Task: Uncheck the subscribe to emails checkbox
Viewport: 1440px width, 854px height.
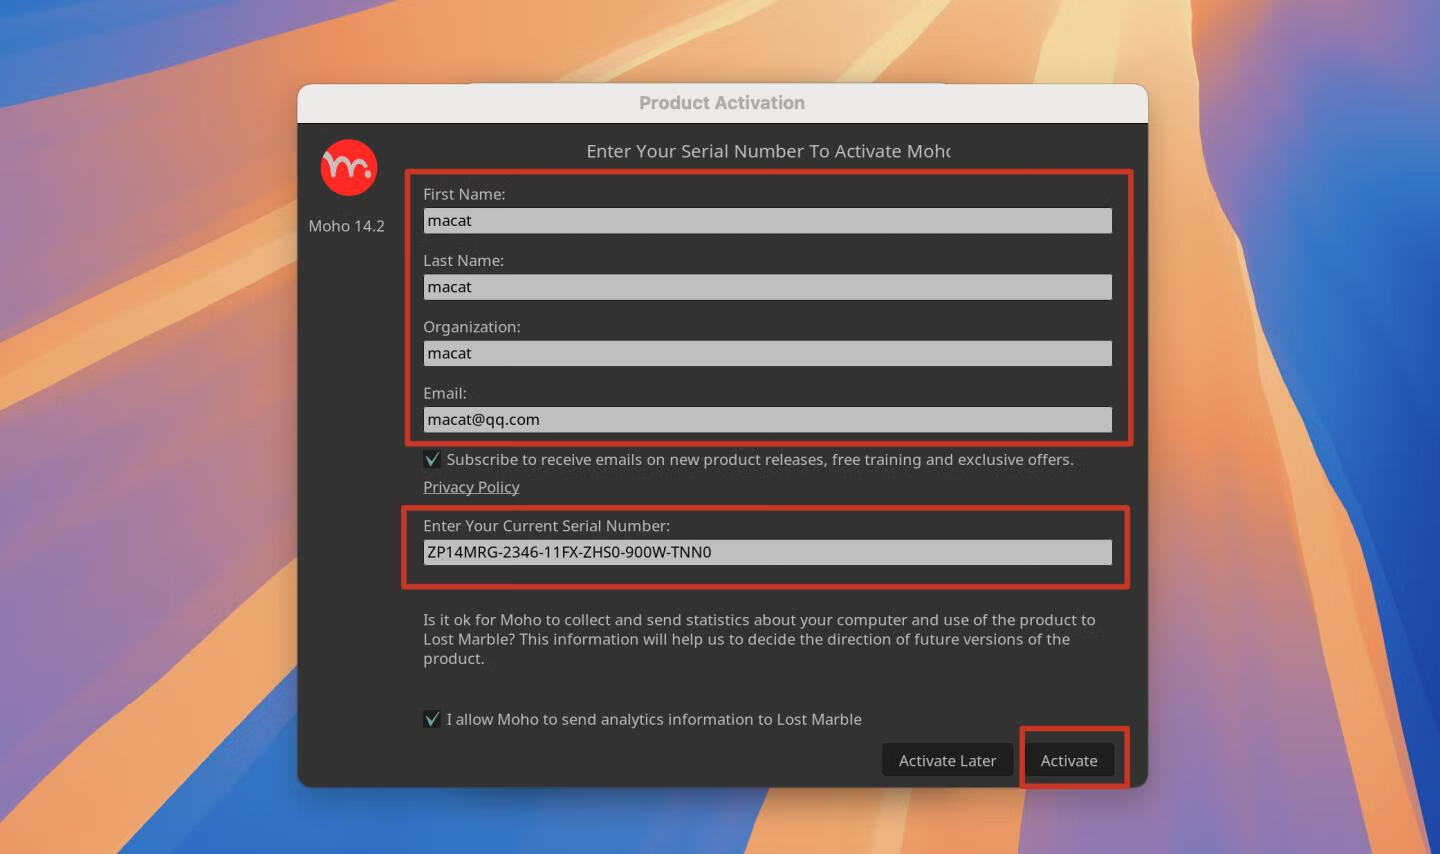Action: click(432, 459)
